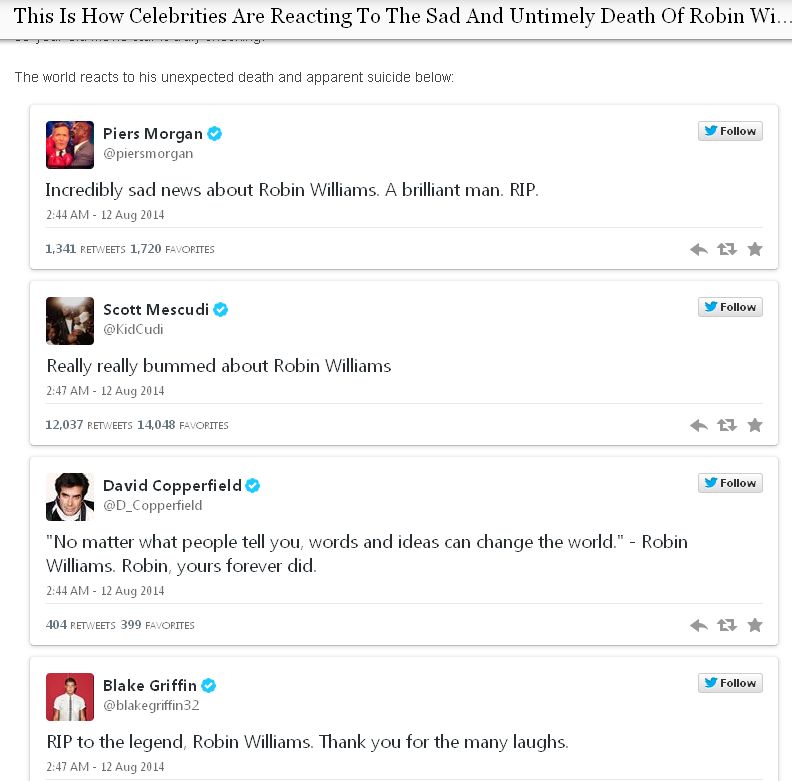The image size is (792, 781).
Task: Follow Piers Morgan on Twitter
Action: 730,131
